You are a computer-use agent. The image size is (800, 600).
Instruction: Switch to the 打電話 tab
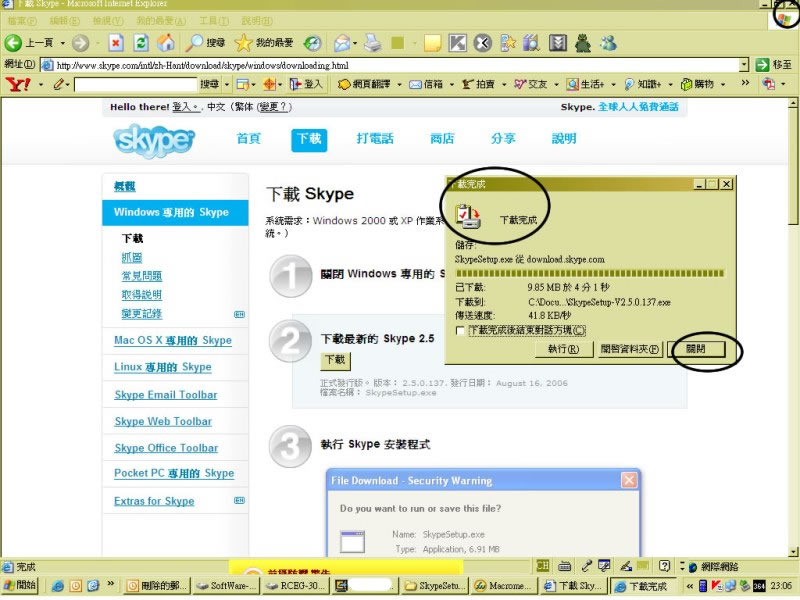click(375, 139)
